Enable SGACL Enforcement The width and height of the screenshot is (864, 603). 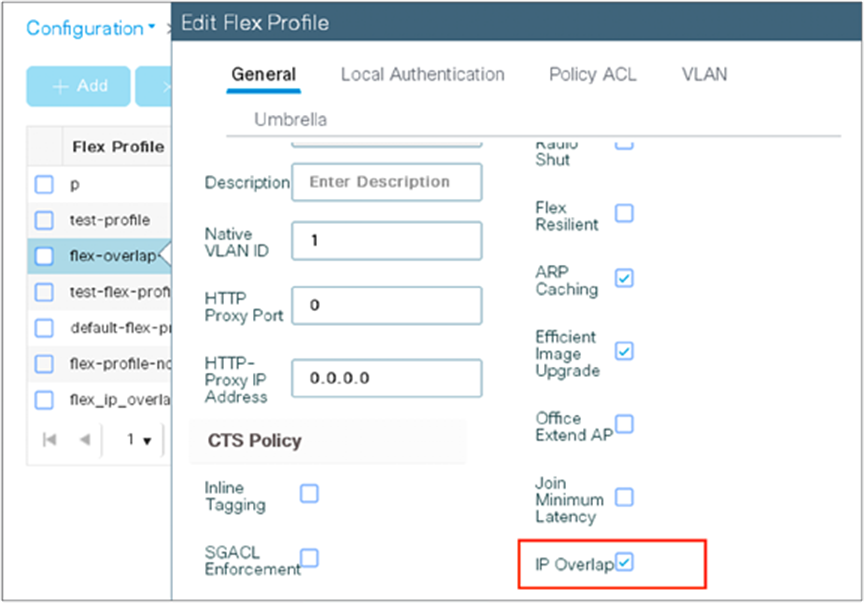tap(309, 558)
